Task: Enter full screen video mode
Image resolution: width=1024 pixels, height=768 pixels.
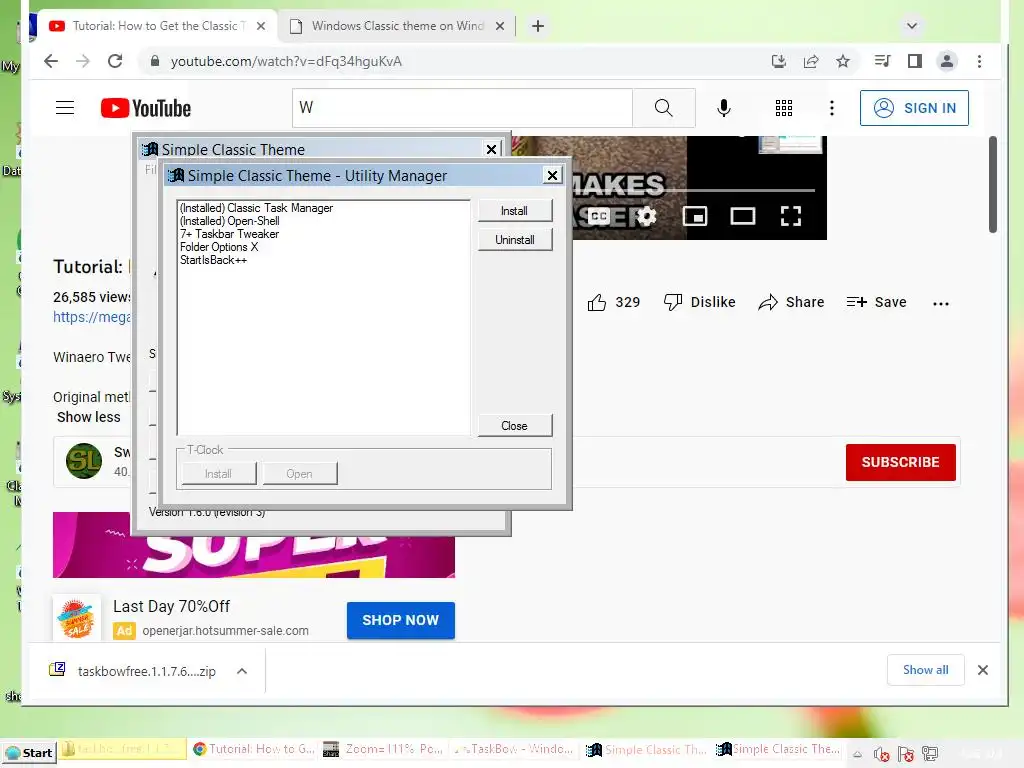Action: tap(791, 216)
